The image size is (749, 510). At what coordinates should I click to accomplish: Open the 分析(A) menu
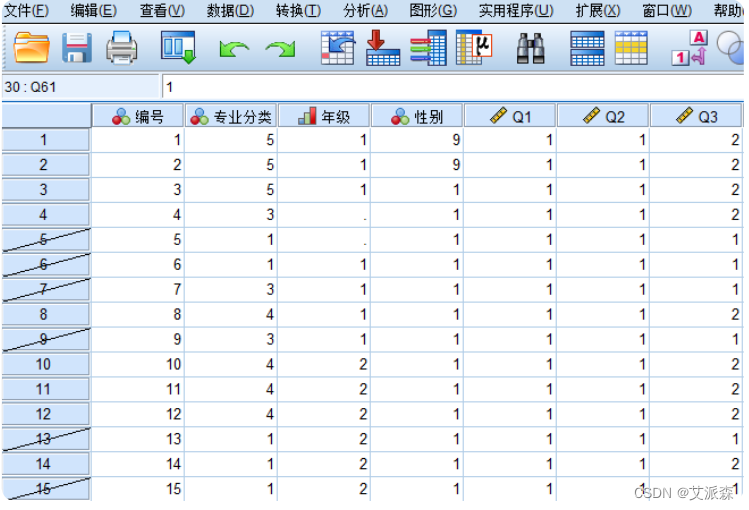(x=365, y=11)
